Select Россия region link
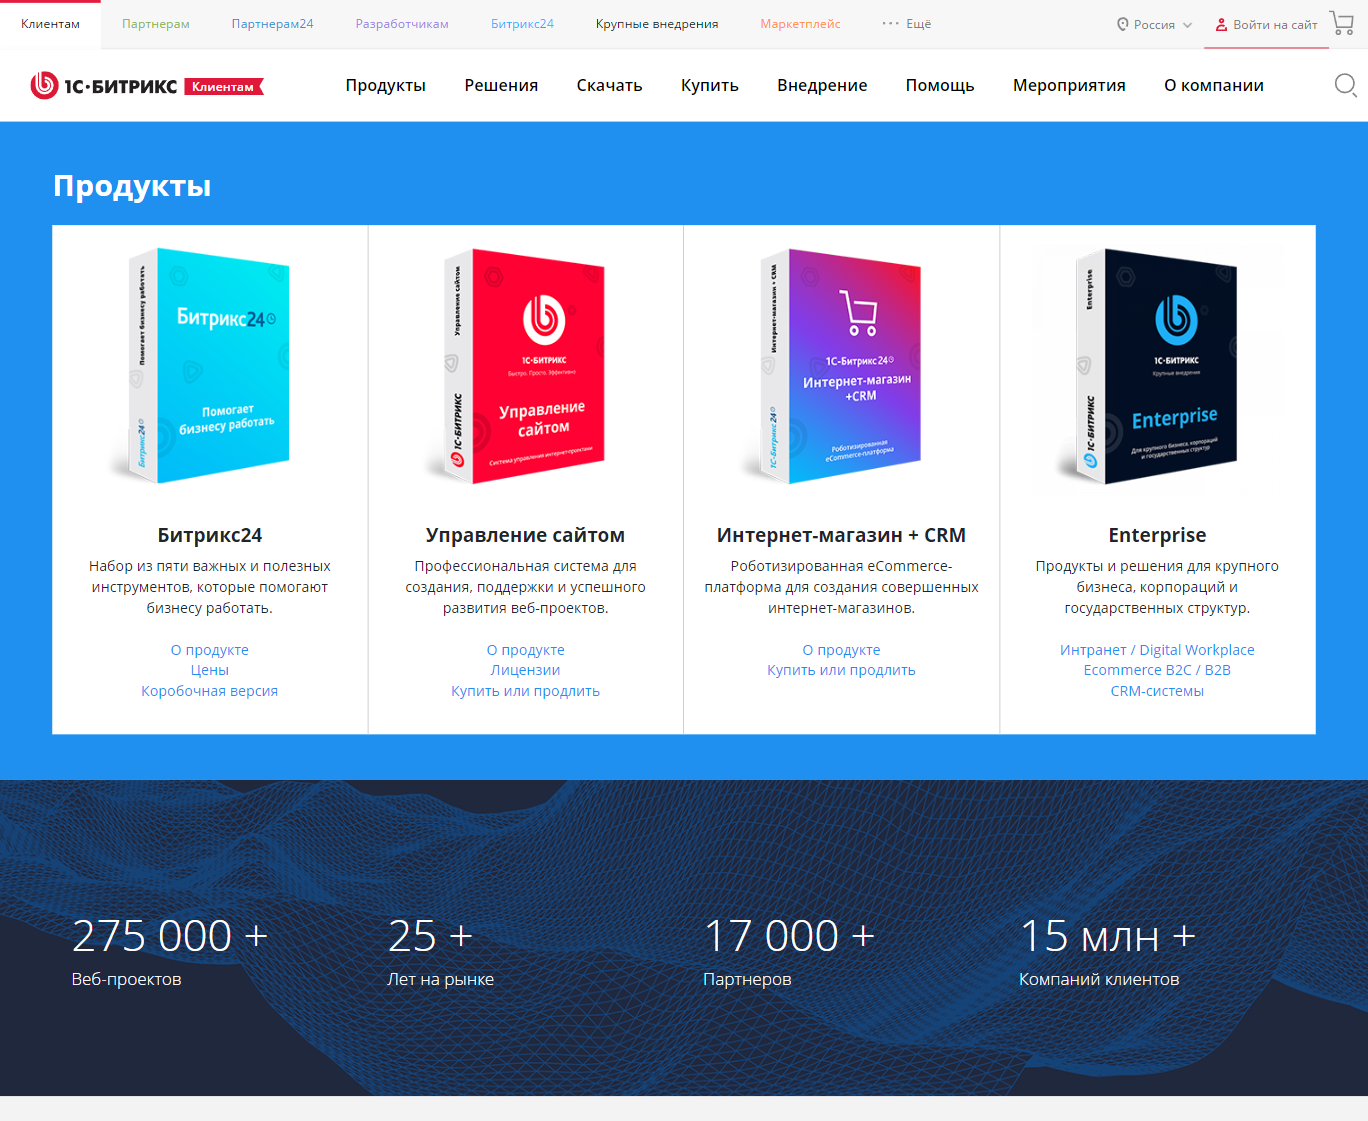 point(1154,25)
